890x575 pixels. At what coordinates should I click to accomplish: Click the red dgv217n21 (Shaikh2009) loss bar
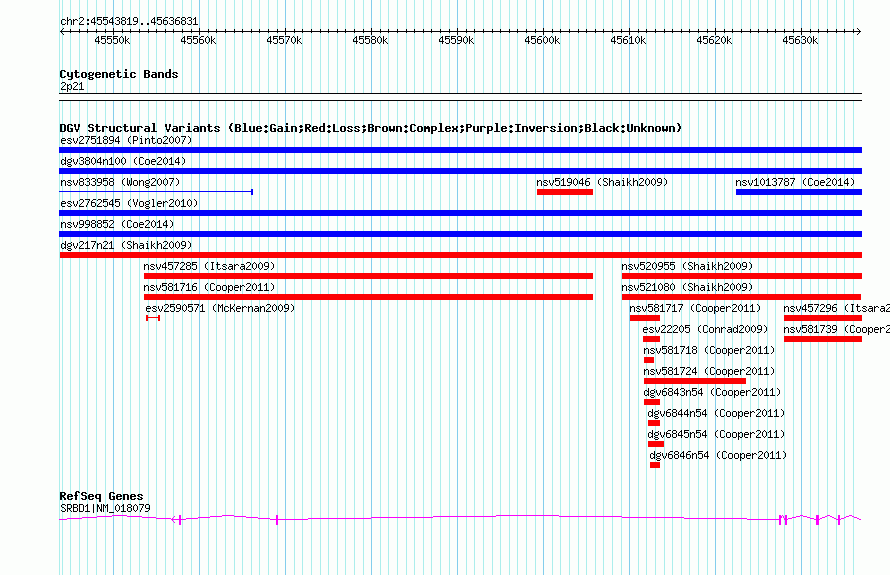tap(461, 255)
